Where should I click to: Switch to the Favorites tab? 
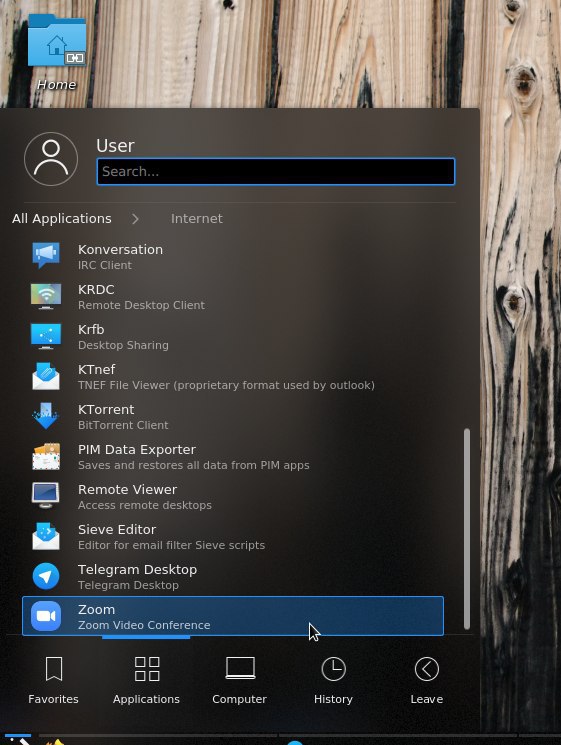click(x=53, y=679)
